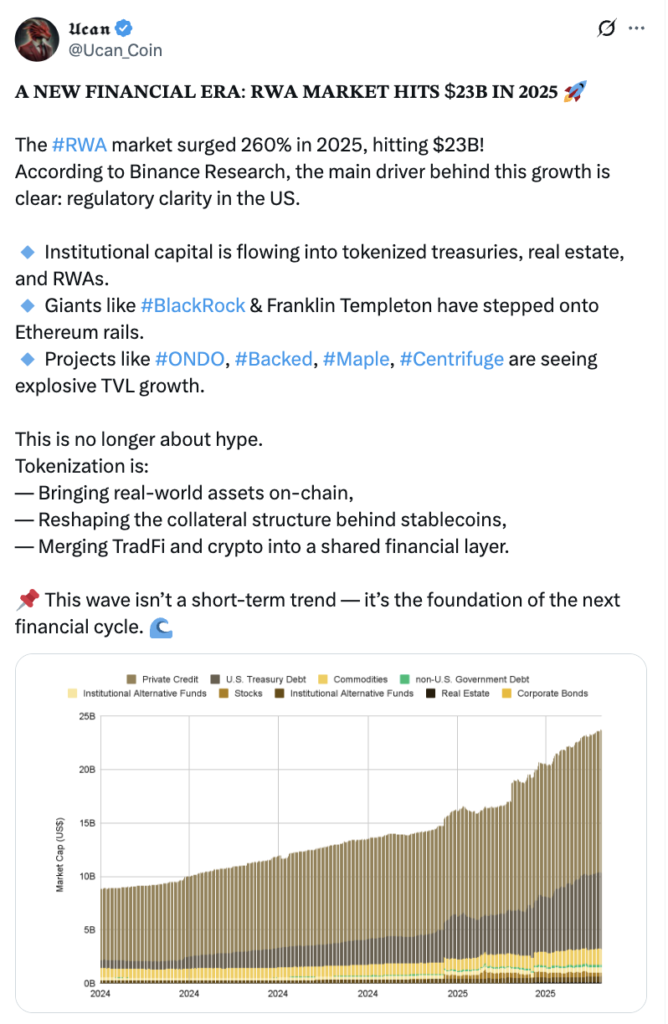Screen dimensions: 668x1024
Task: Open the Grok slashed-circle icon
Action: [x=605, y=28]
